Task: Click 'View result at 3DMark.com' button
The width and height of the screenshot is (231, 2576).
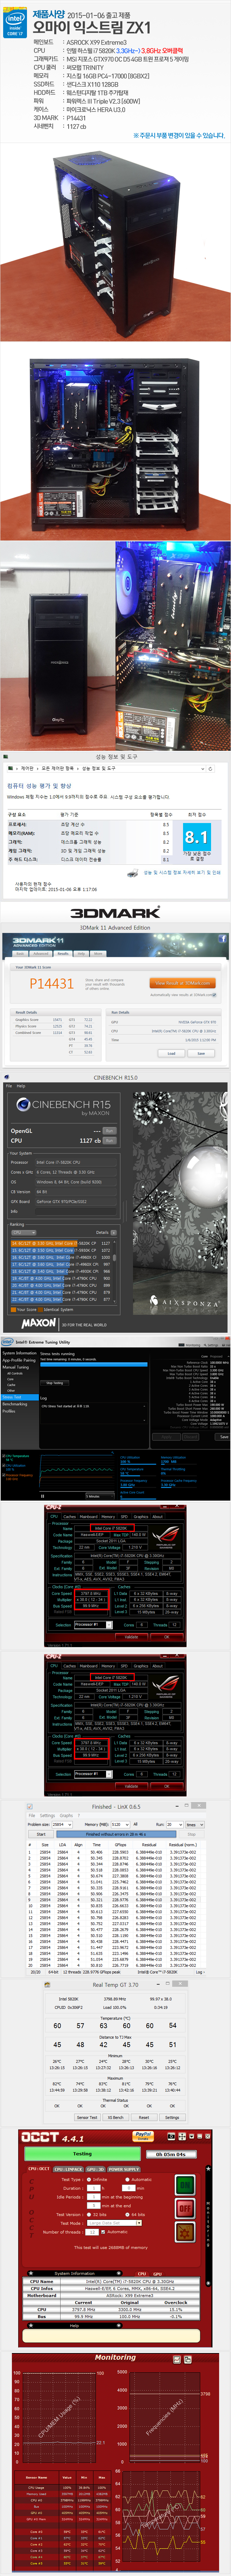Action: click(x=182, y=983)
